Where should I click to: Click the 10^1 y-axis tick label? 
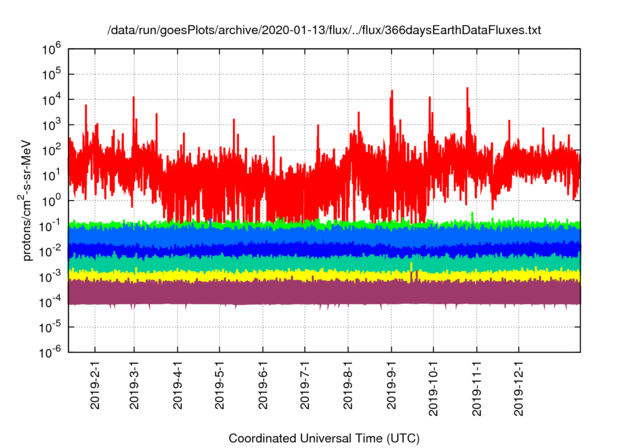(x=51, y=176)
